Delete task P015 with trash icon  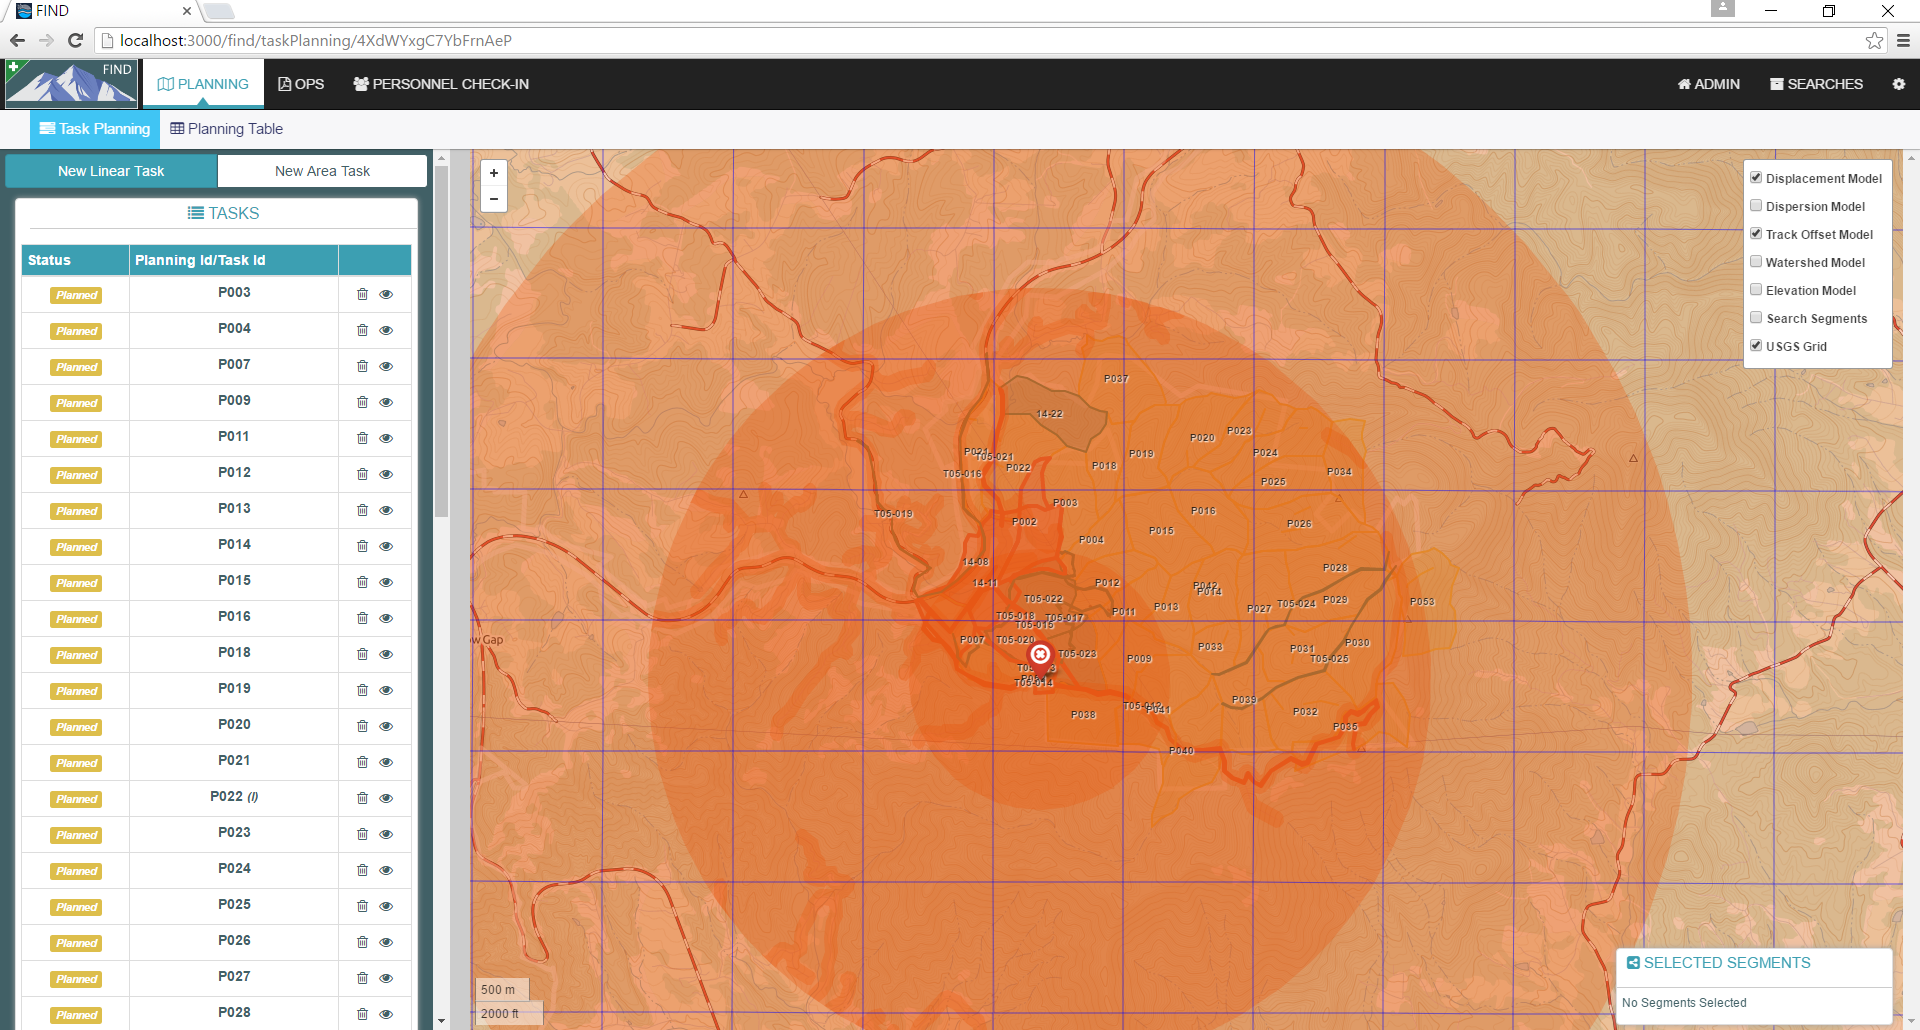point(362,582)
